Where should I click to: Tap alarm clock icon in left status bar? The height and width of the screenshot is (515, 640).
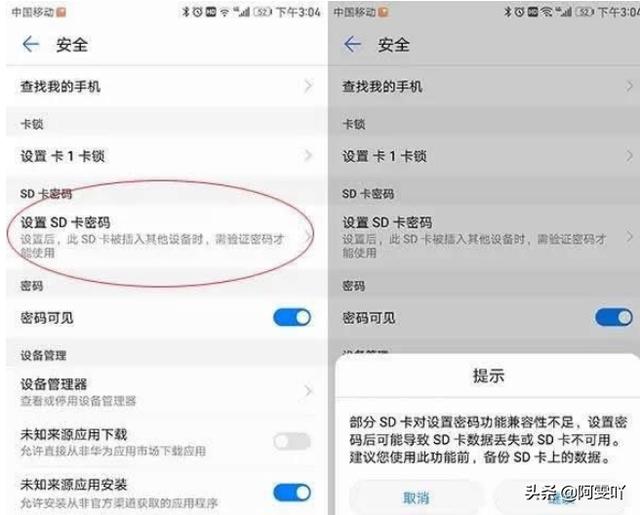point(198,12)
